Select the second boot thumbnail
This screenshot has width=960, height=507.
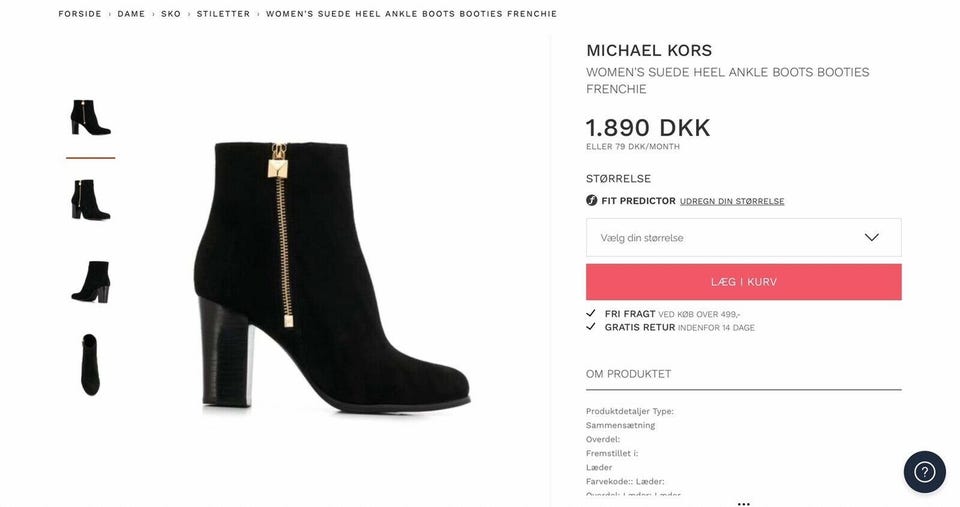(x=91, y=200)
